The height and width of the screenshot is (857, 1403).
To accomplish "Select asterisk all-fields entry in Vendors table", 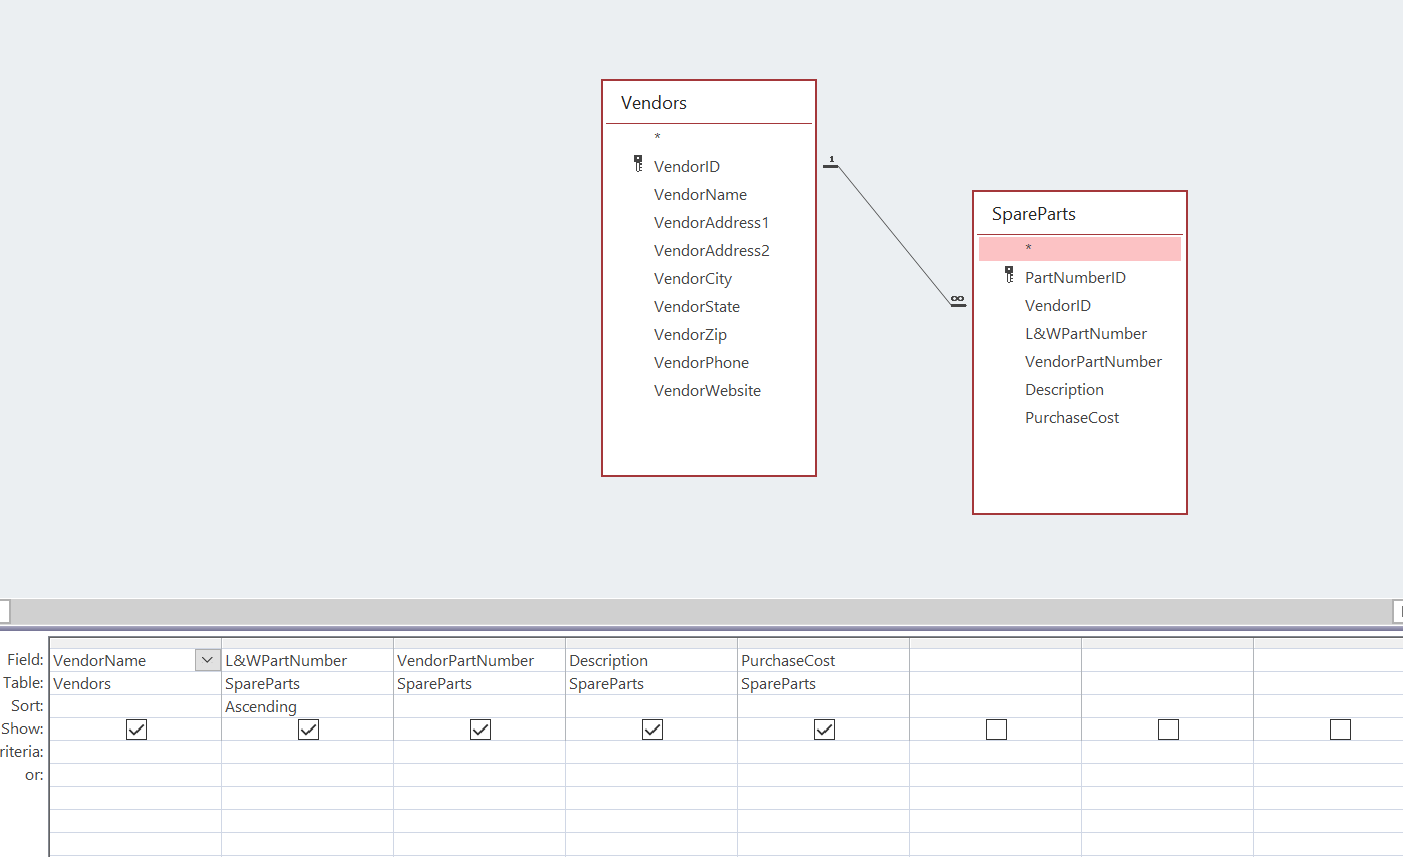I will tap(657, 137).
